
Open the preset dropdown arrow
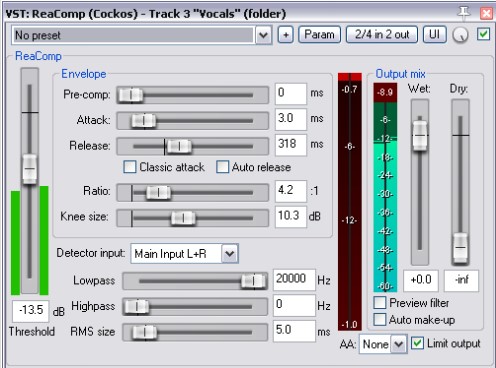[x=263, y=35]
